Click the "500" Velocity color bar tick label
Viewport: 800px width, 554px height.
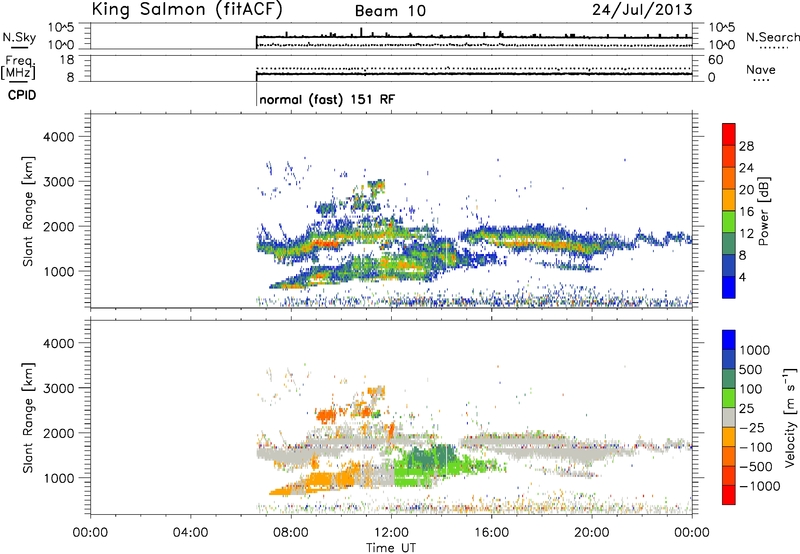pyautogui.click(x=750, y=370)
